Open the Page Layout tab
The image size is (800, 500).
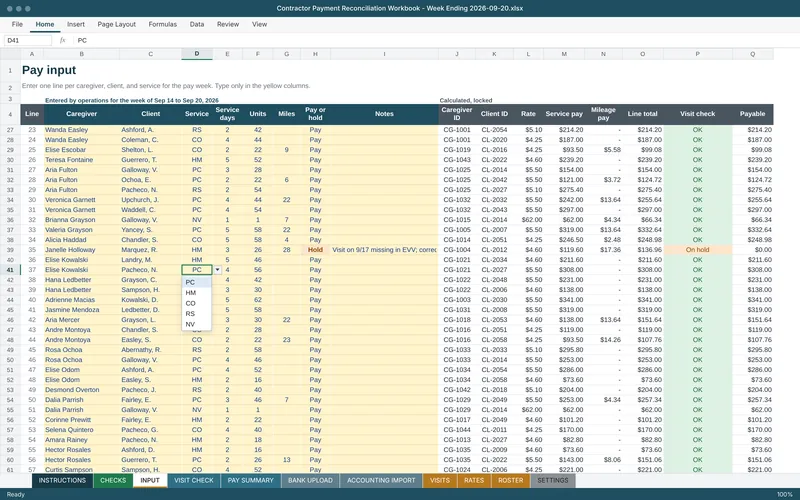(116, 24)
